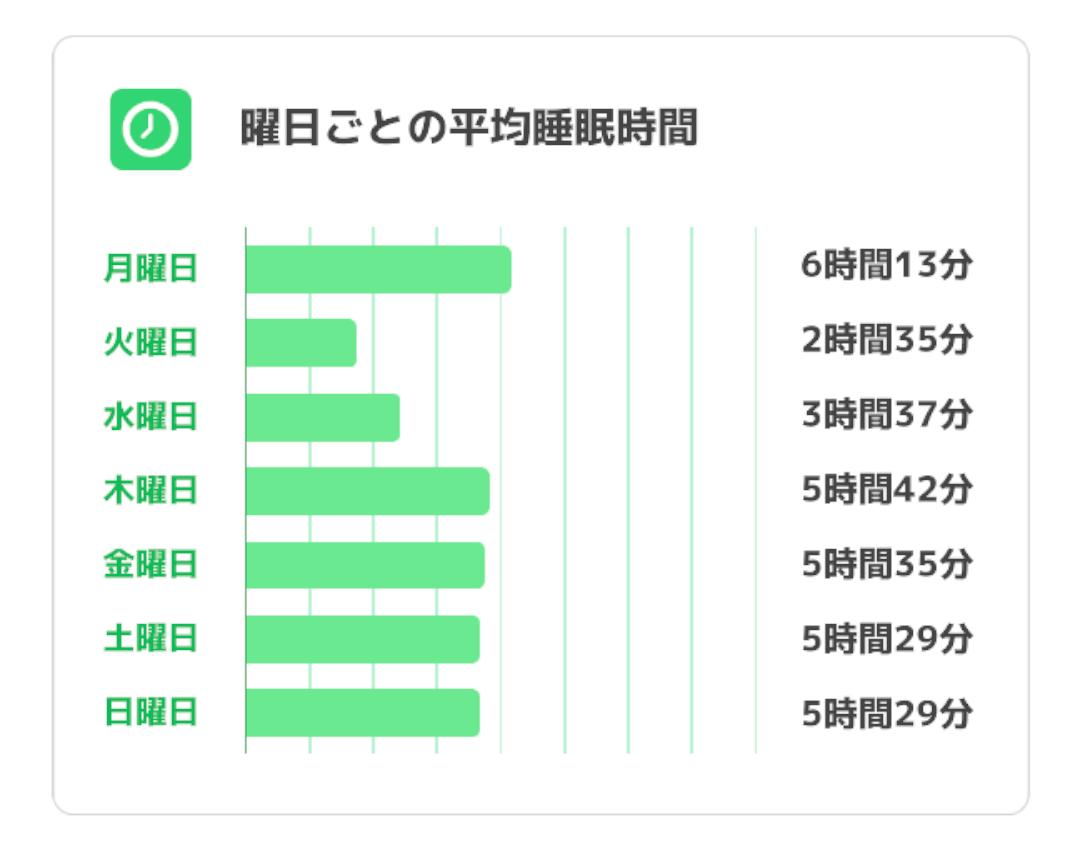Click the green clock icon
The image size is (1080, 854).
click(150, 130)
